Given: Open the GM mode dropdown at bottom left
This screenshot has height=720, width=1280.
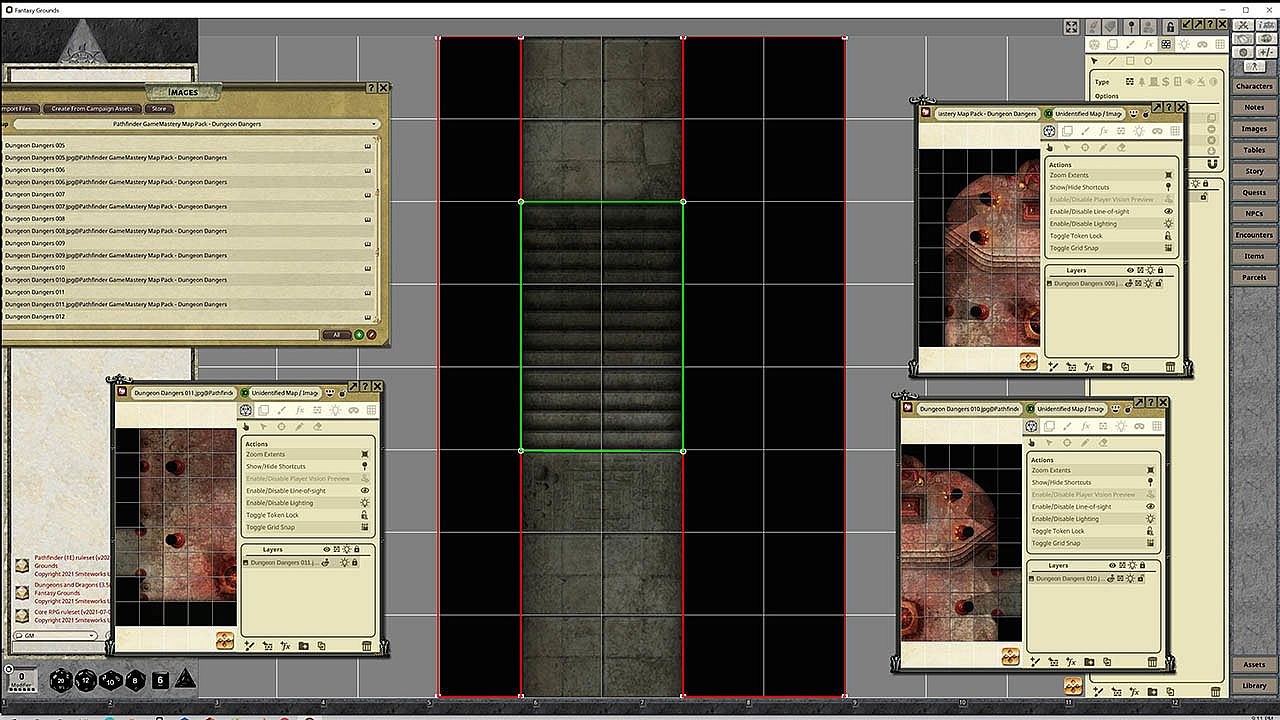Looking at the screenshot, I should 57,635.
